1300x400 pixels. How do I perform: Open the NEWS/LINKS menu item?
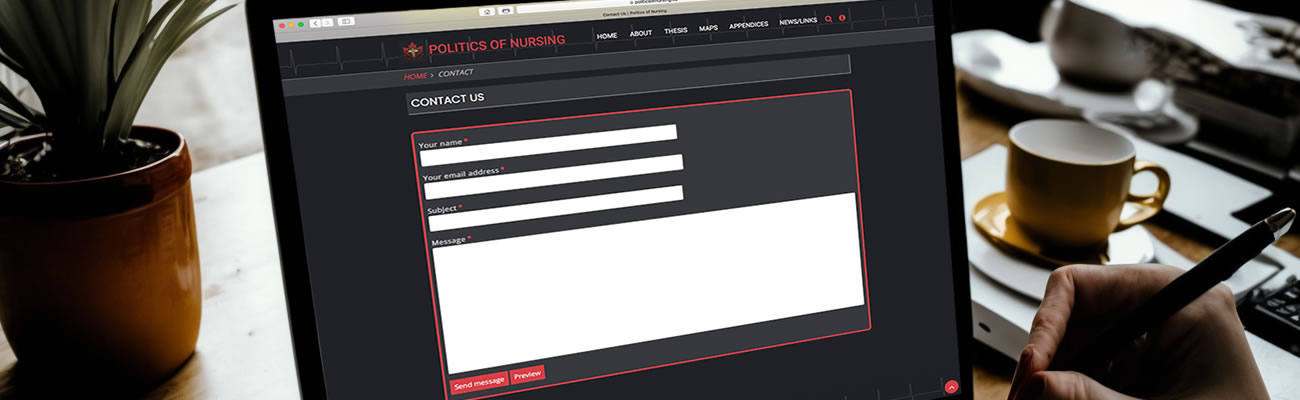click(x=798, y=22)
